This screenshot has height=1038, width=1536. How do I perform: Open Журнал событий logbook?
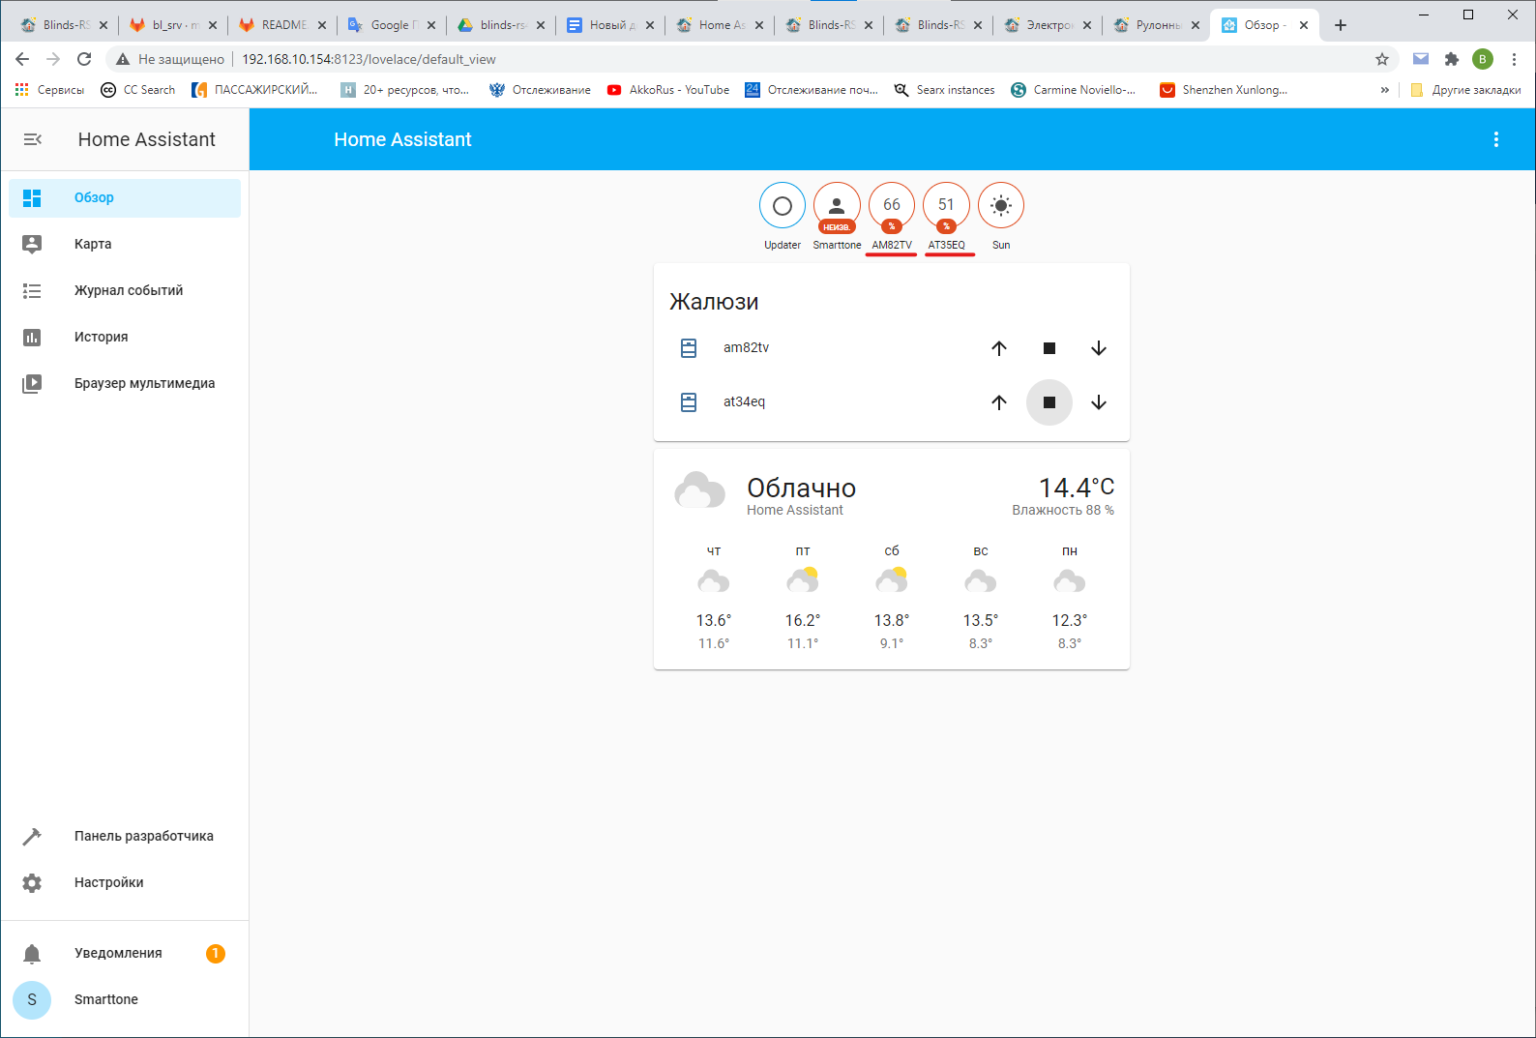pyautogui.click(x=125, y=291)
